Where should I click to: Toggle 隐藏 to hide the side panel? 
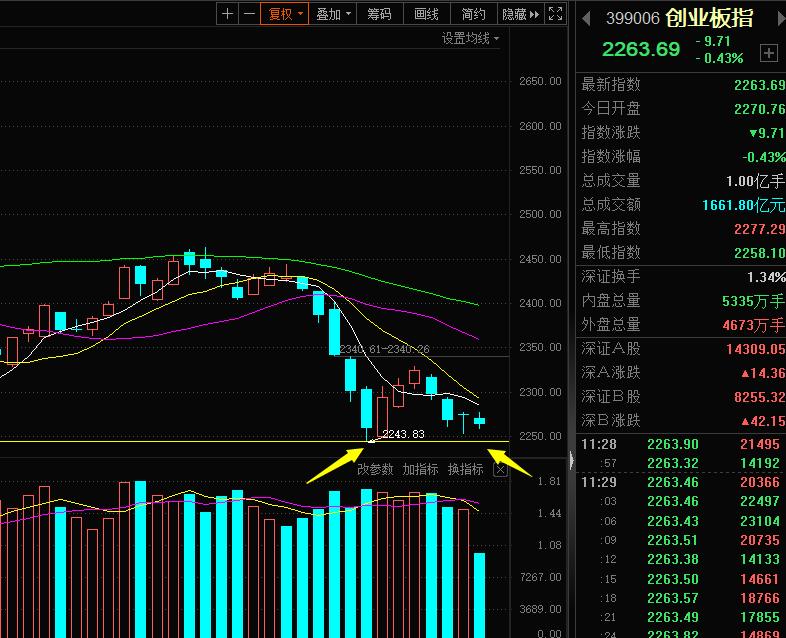pyautogui.click(x=520, y=14)
